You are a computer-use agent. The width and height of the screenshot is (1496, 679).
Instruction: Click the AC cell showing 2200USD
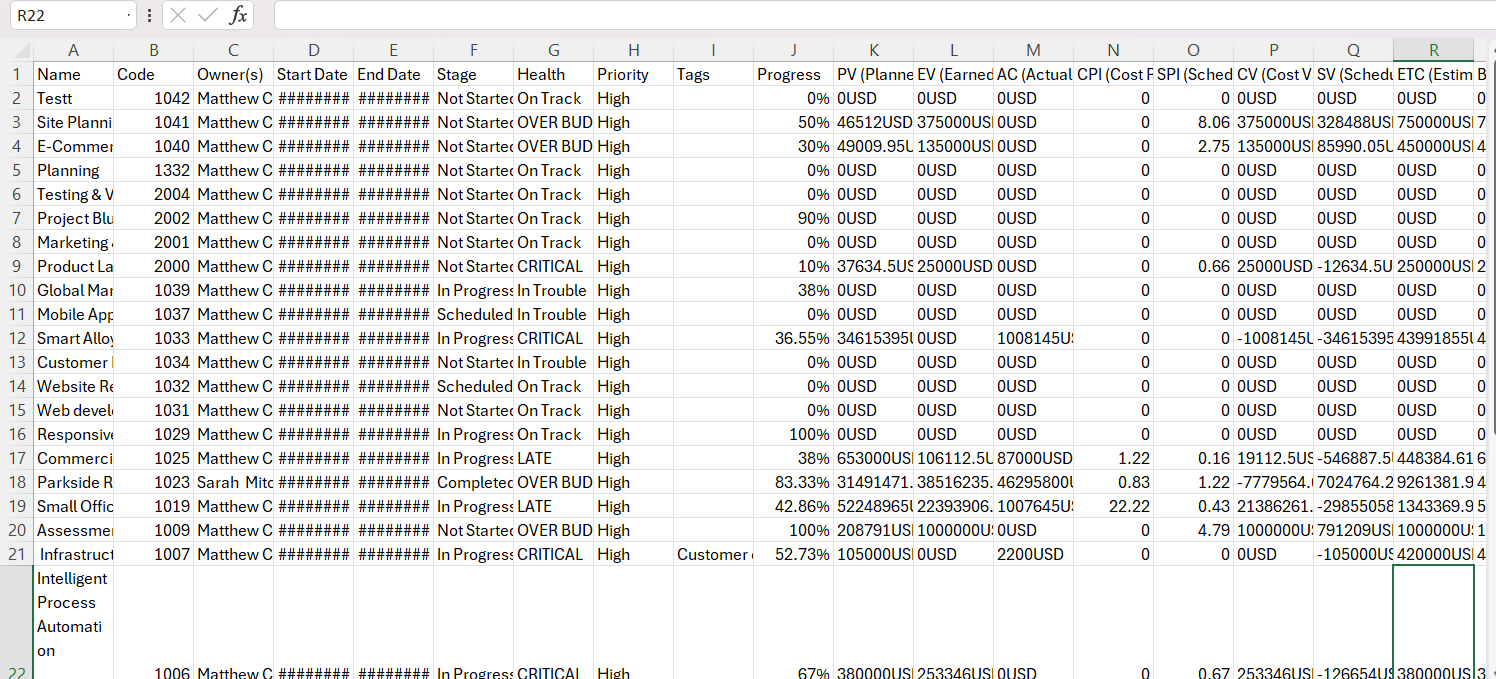point(1033,554)
